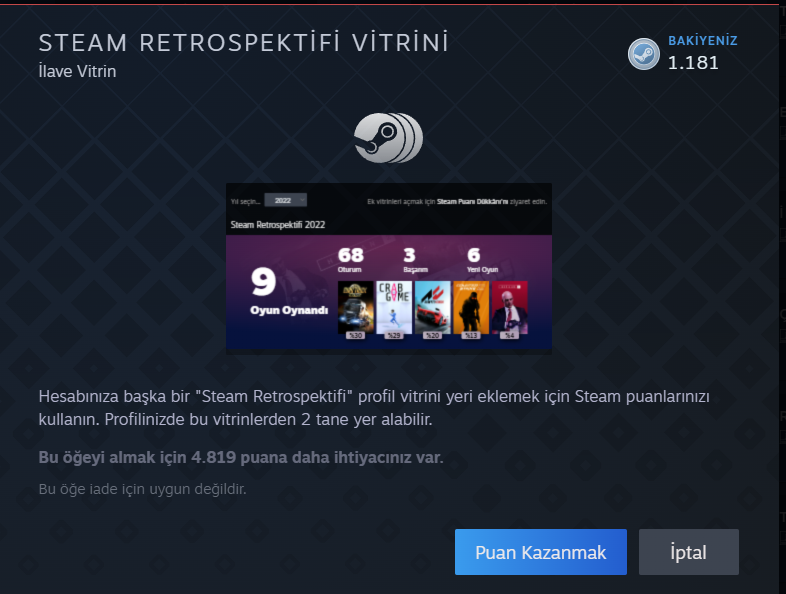Click the %4 playtime badge
The height and width of the screenshot is (594, 786).
tap(509, 335)
